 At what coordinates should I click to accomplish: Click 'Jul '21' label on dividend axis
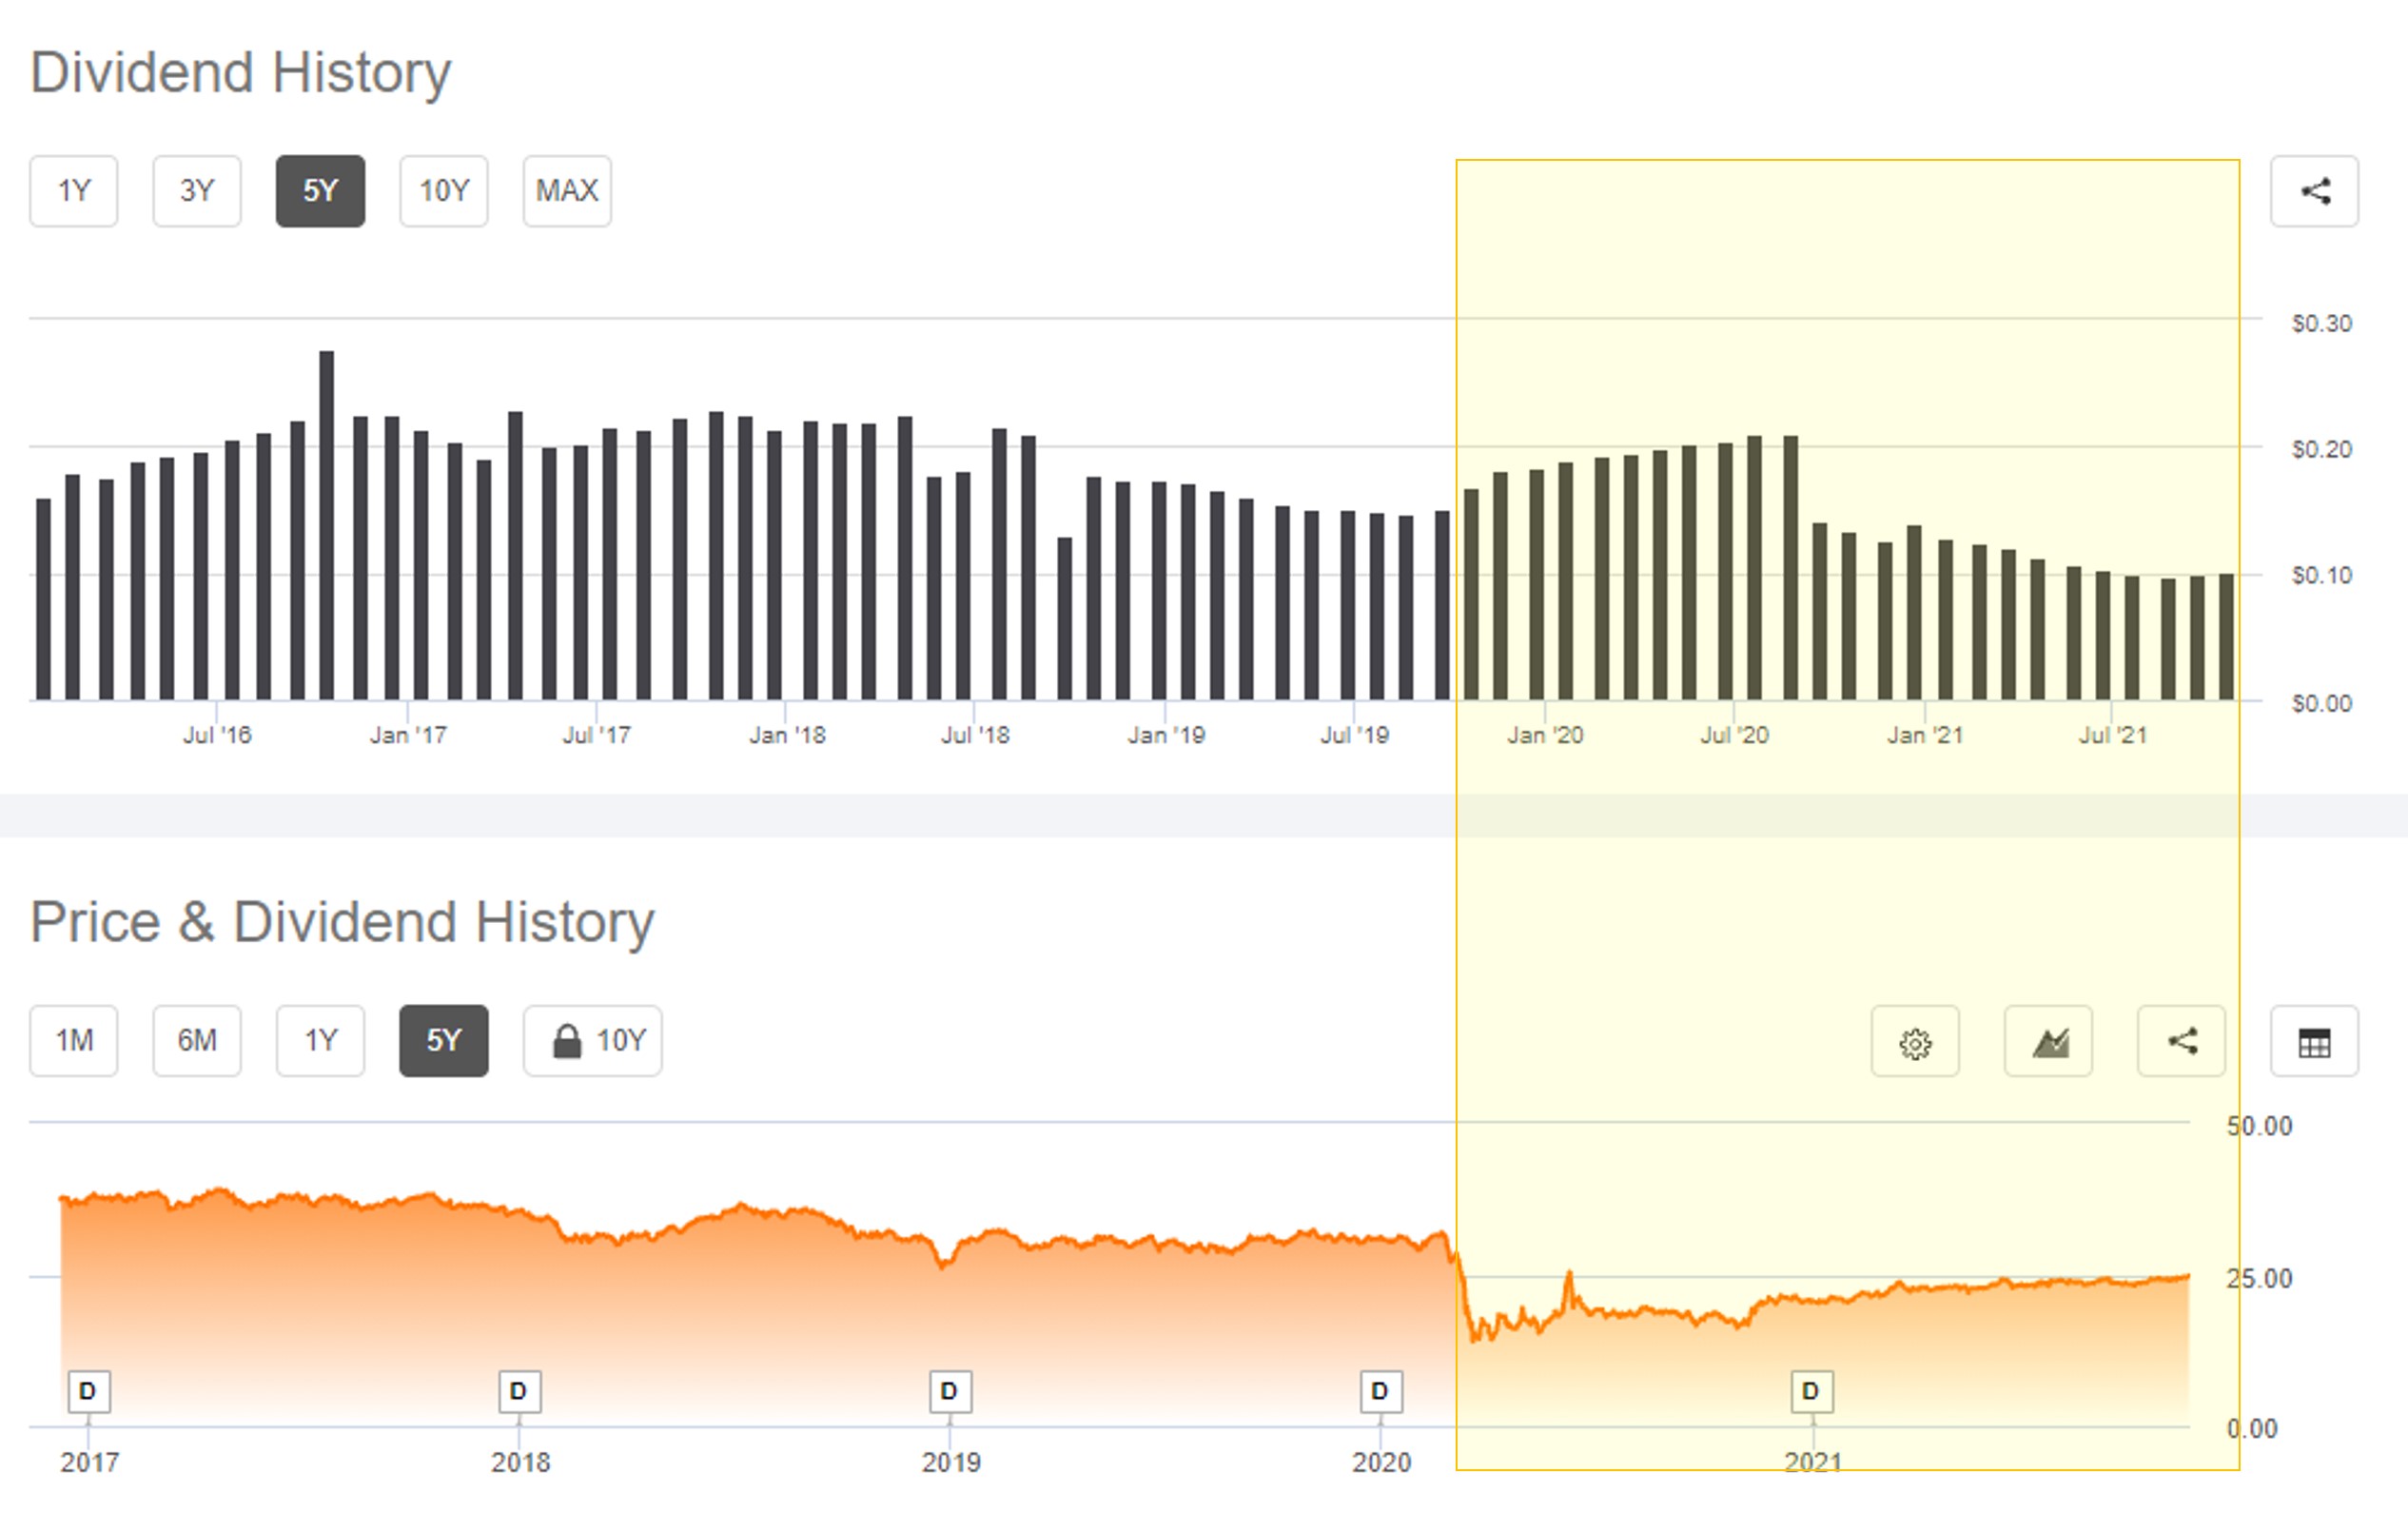tap(2112, 735)
